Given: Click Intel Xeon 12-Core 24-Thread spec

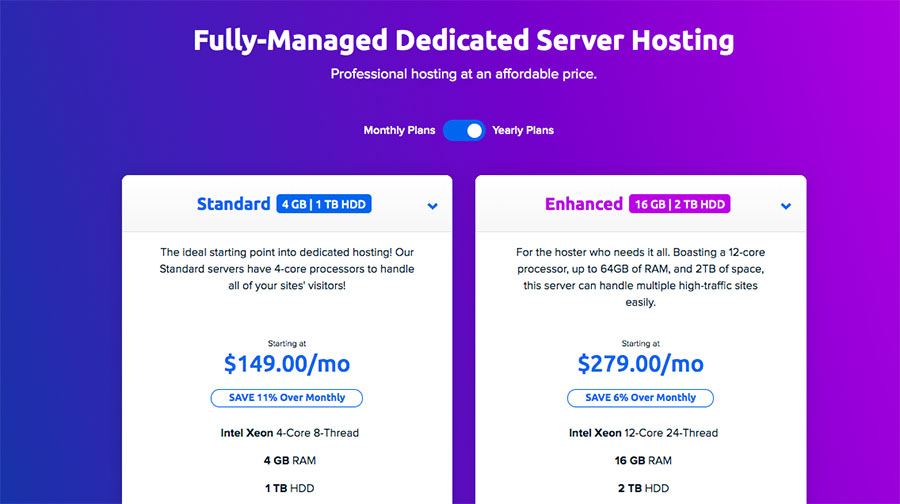Looking at the screenshot, I should (643, 433).
